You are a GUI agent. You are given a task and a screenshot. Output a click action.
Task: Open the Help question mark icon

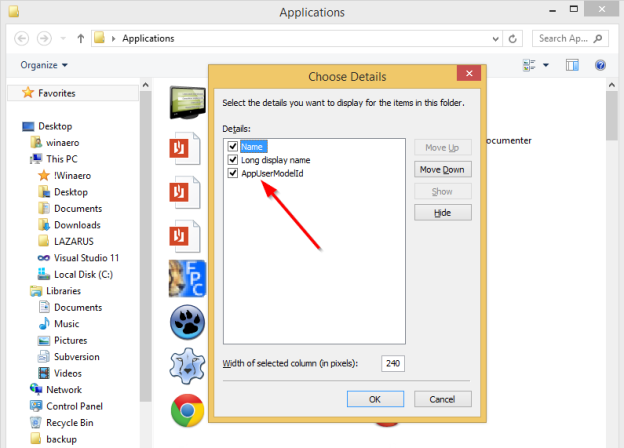[601, 65]
